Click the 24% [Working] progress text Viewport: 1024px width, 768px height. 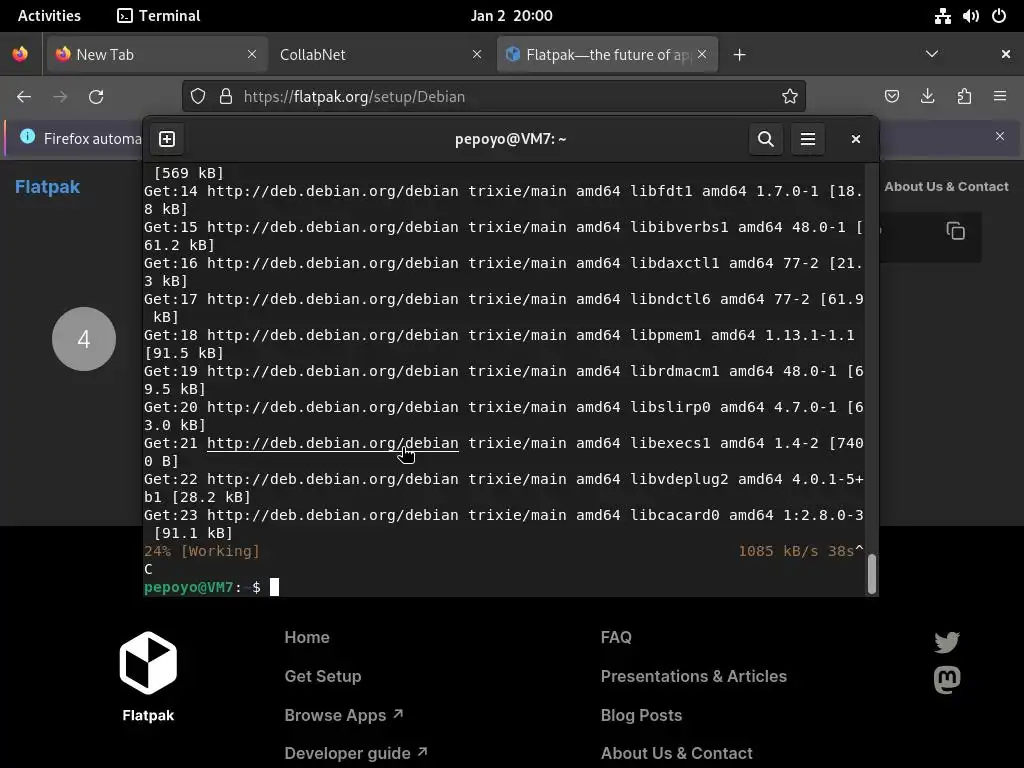pos(202,551)
